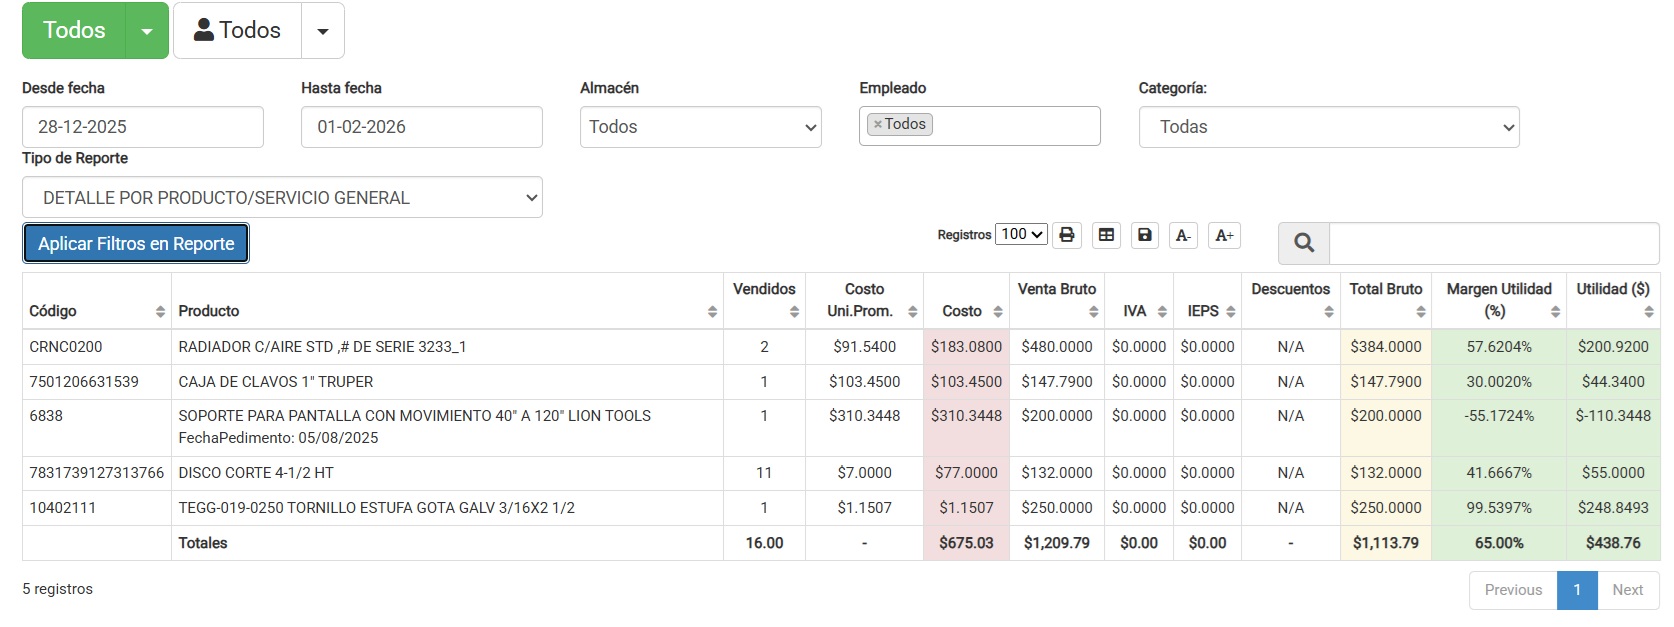
Task: Click product code CRNC0200
Action: (x=66, y=347)
